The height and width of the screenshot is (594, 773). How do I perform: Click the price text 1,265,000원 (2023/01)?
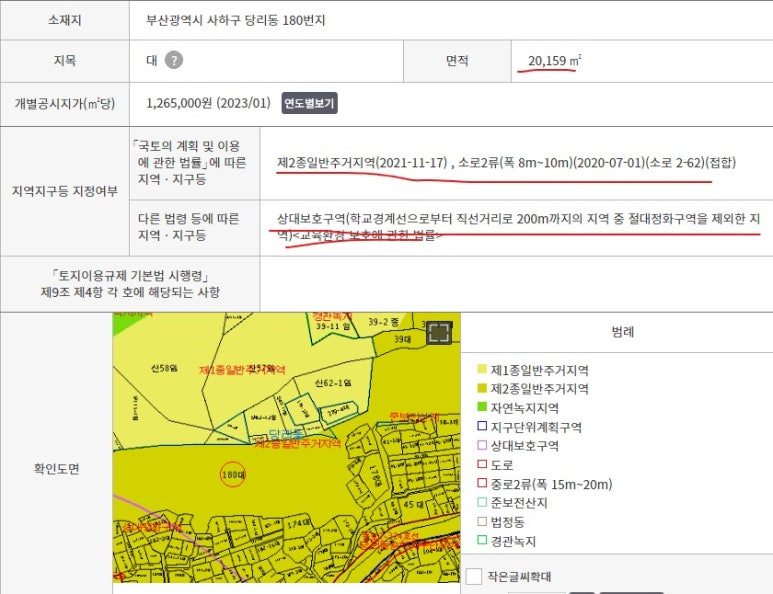tap(208, 103)
